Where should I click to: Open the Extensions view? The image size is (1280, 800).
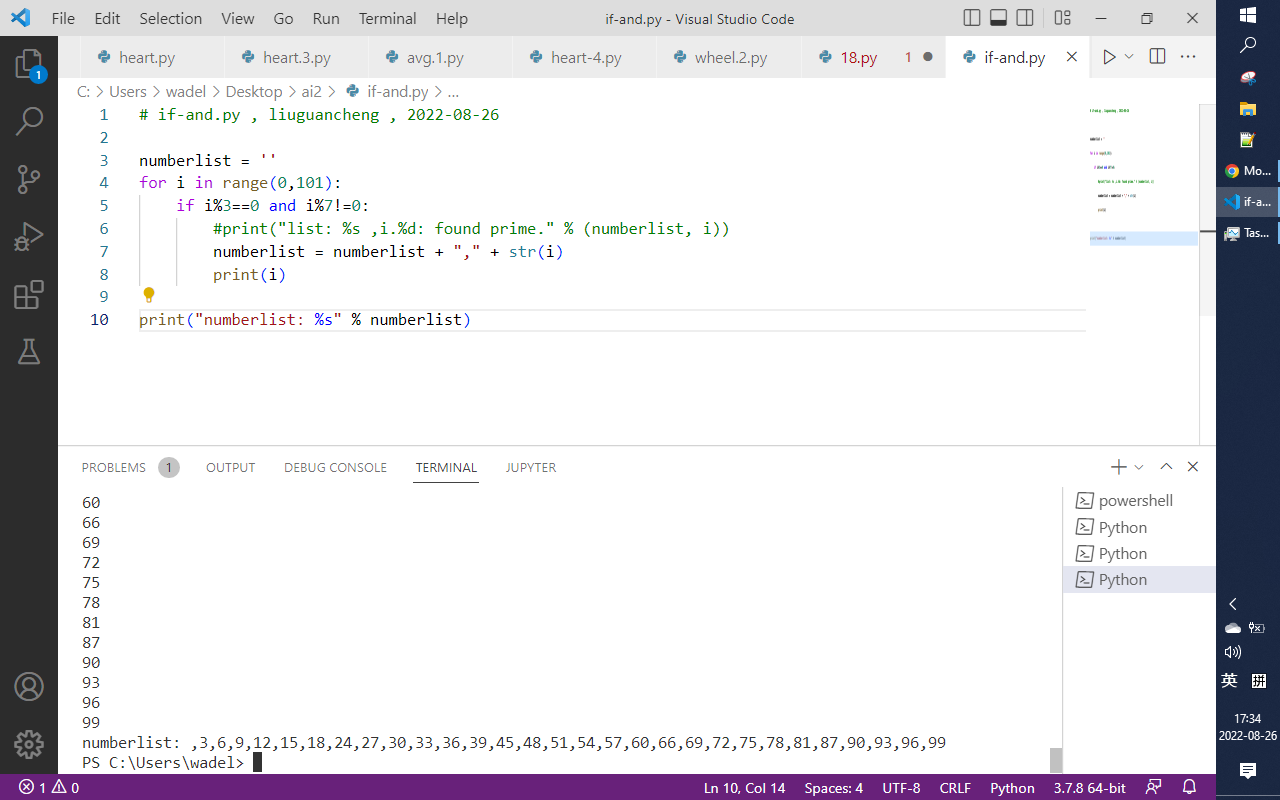coord(29,295)
